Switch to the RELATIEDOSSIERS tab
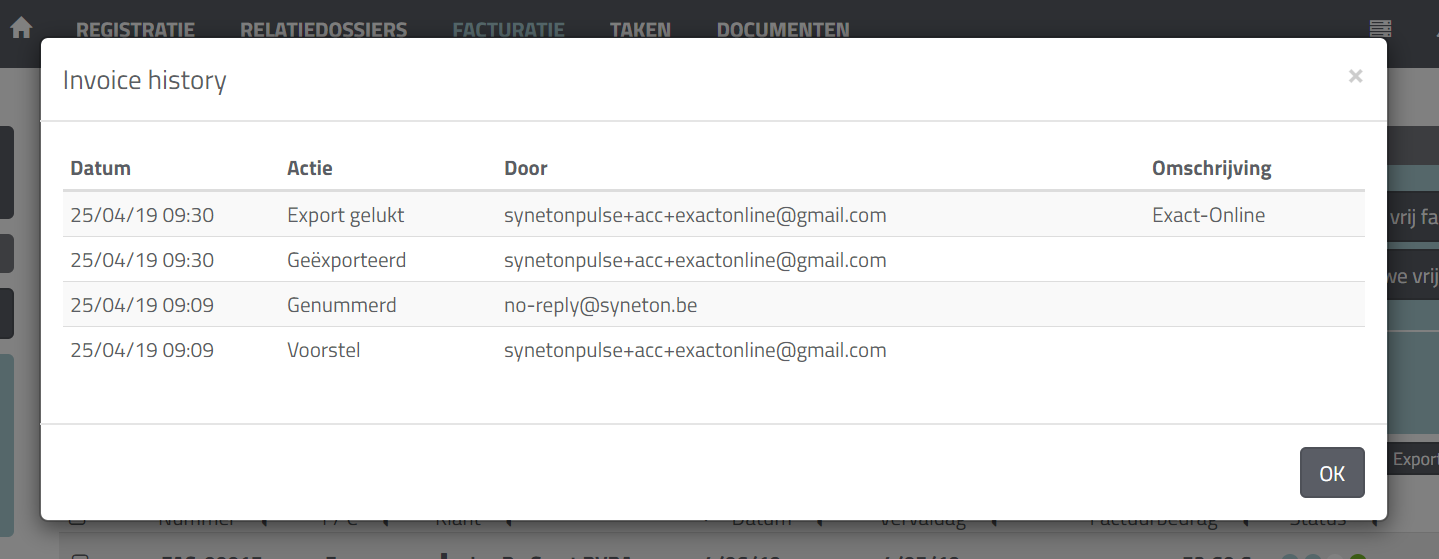This screenshot has height=559, width=1439. tap(323, 30)
